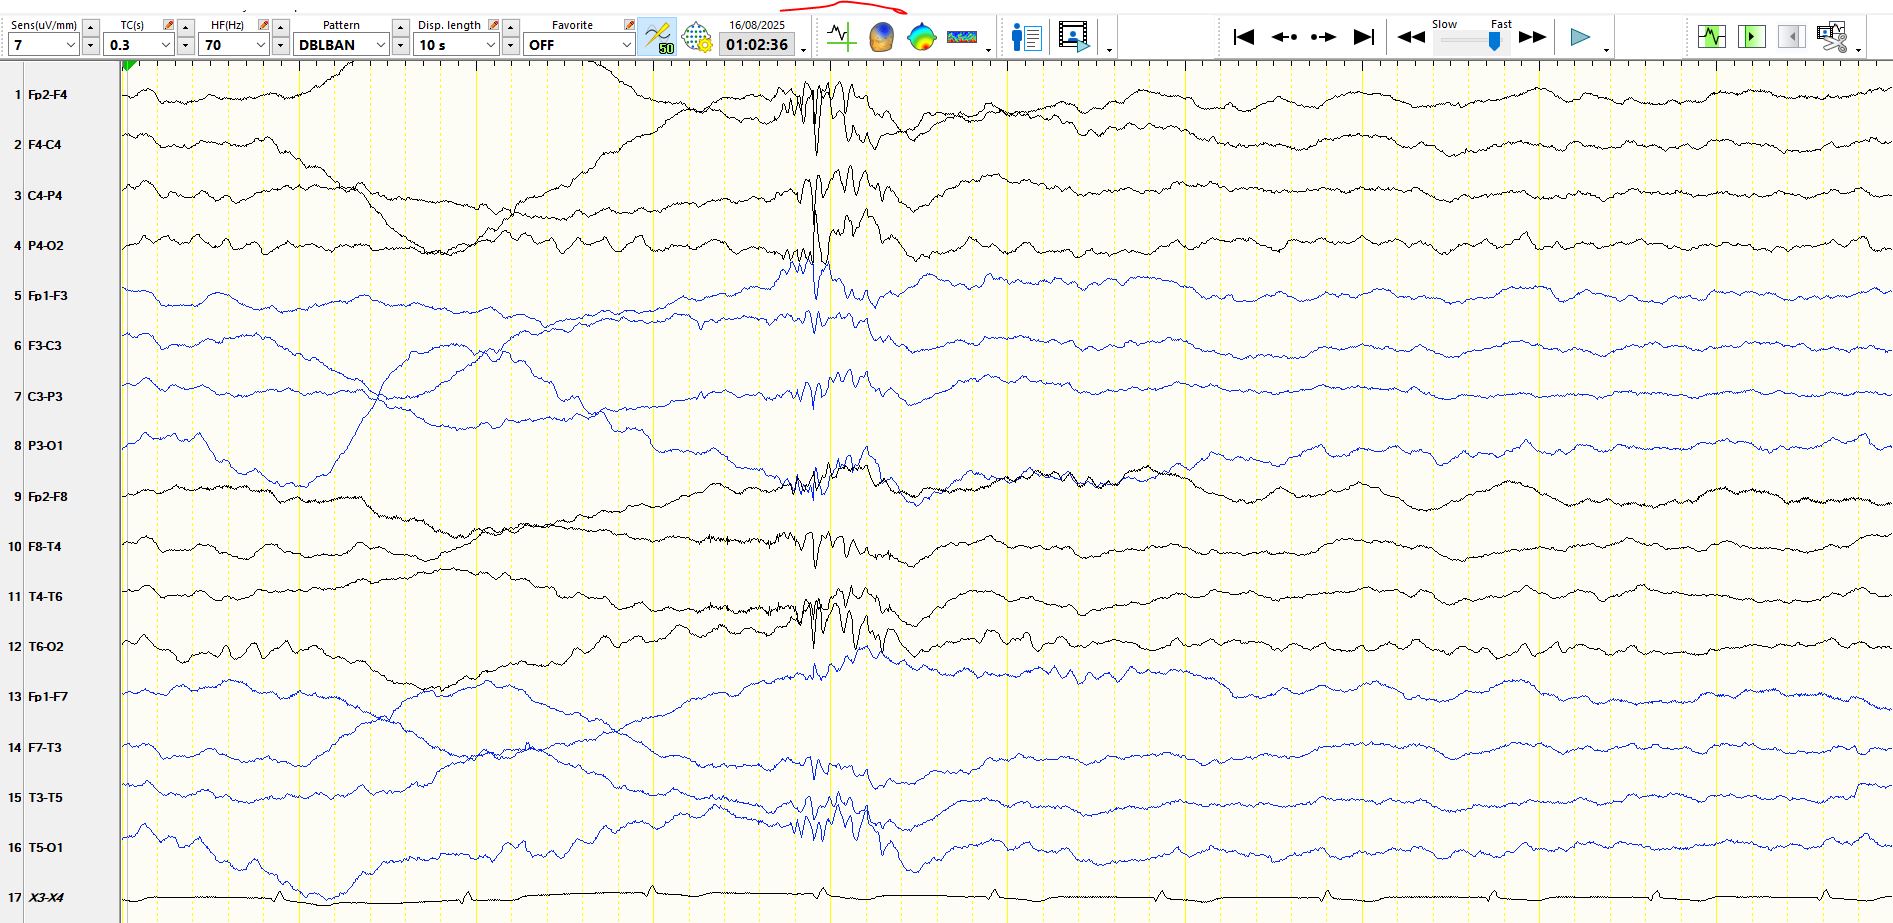Expand the arrow next to the clock display

tap(803, 49)
